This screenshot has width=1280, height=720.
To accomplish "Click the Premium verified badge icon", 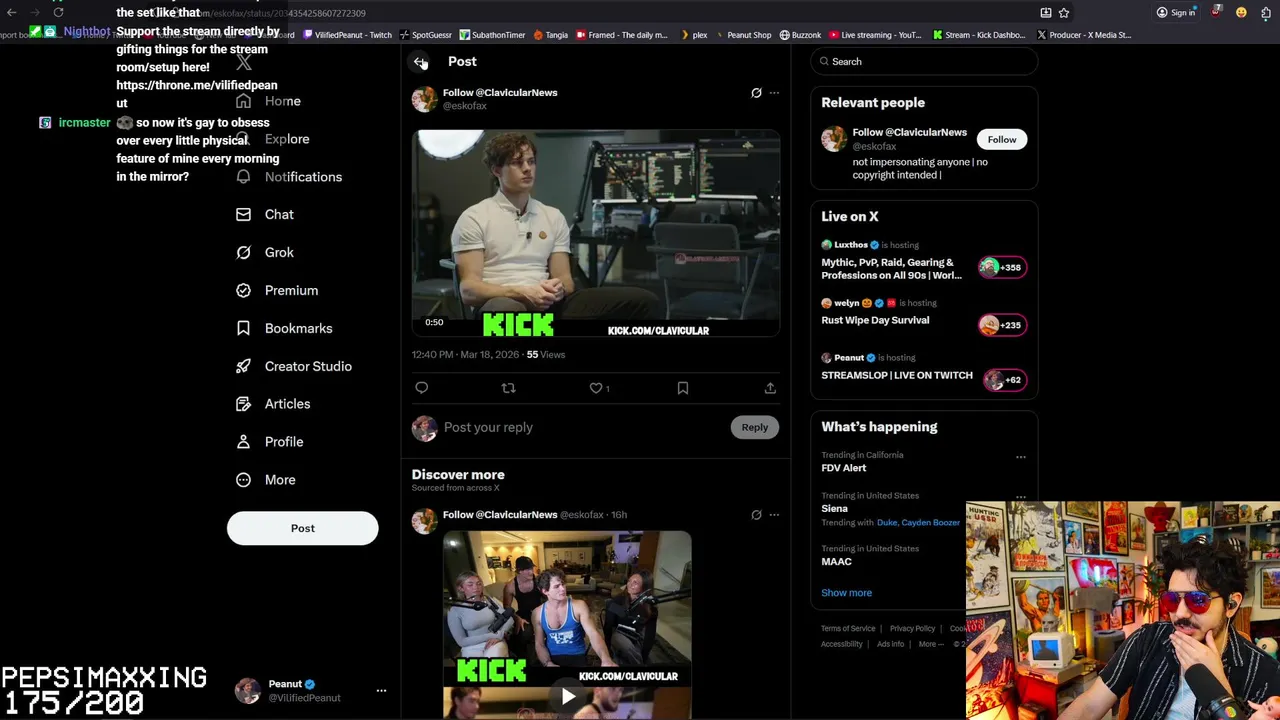I will pyautogui.click(x=243, y=291).
